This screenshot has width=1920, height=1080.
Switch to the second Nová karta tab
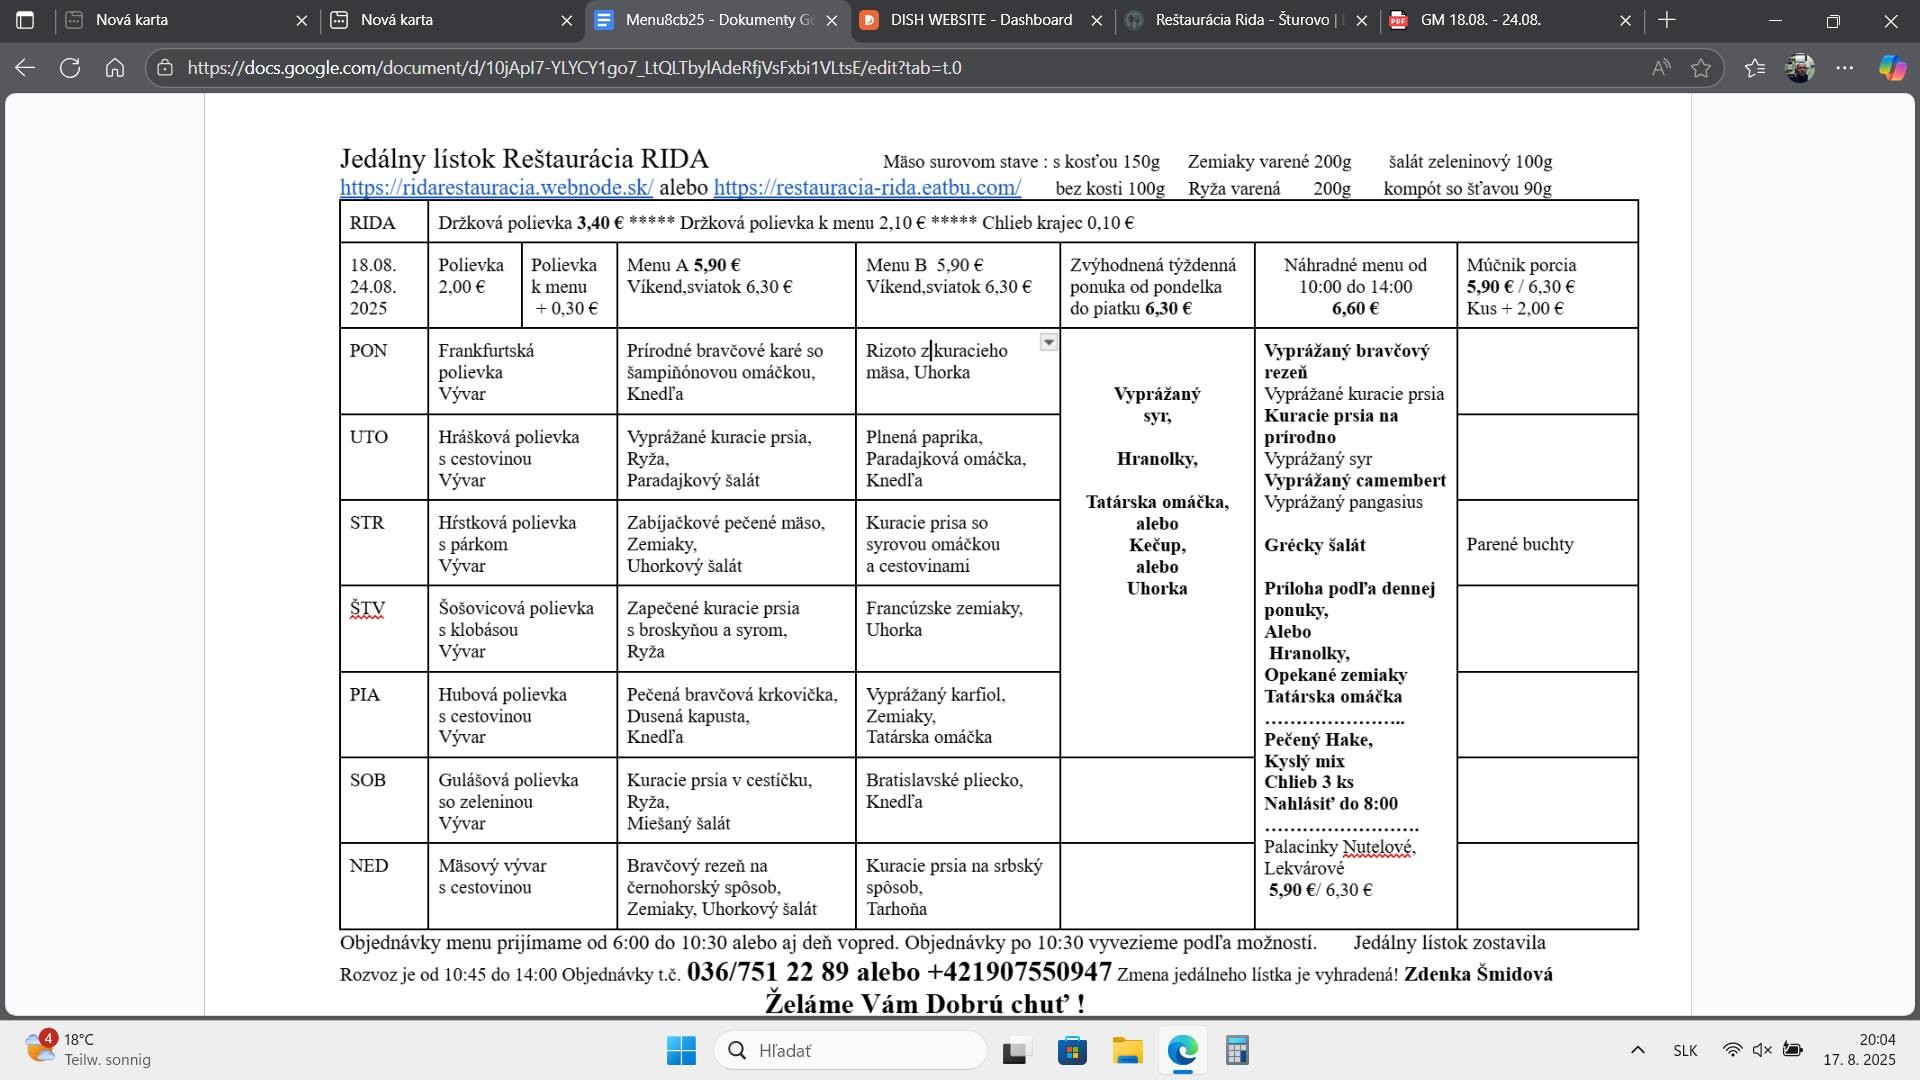click(450, 20)
